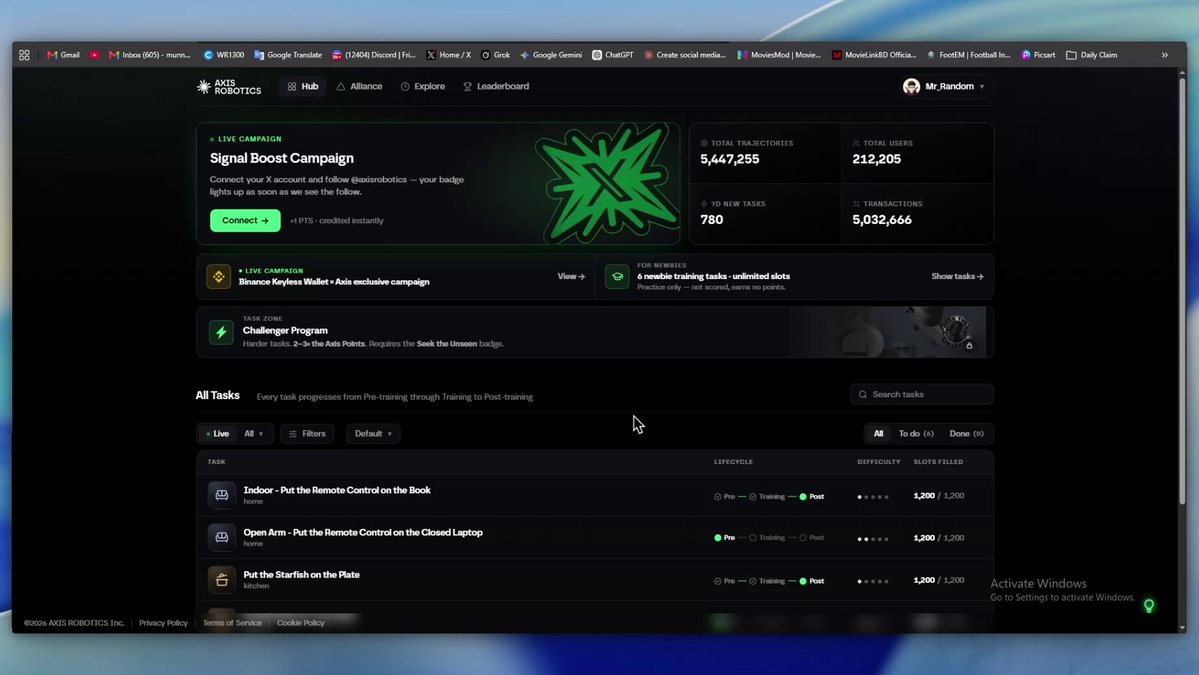This screenshot has height=675, width=1199.
Task: Open the Grok bookmark
Action: [x=496, y=55]
